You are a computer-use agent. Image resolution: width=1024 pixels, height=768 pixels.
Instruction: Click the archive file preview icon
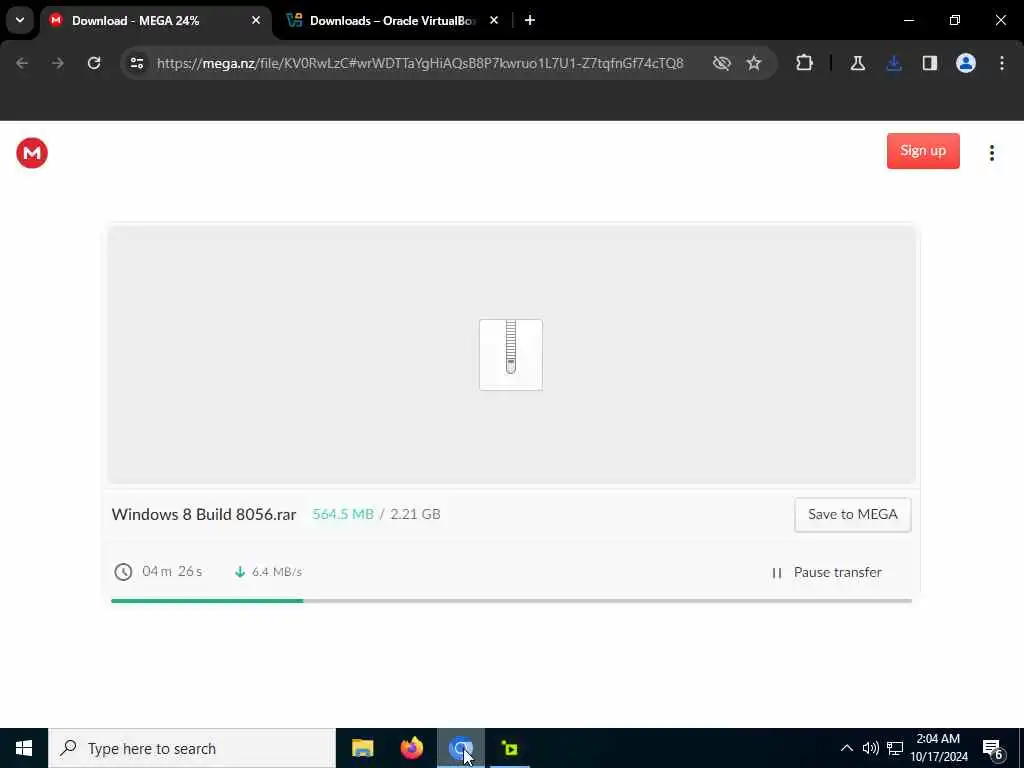pyautogui.click(x=511, y=355)
